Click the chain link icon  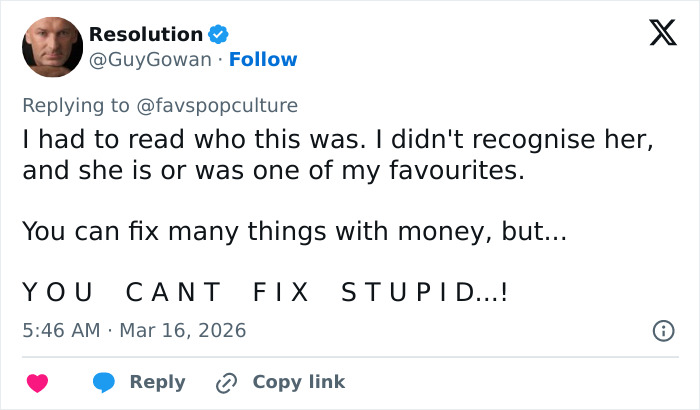tap(227, 382)
